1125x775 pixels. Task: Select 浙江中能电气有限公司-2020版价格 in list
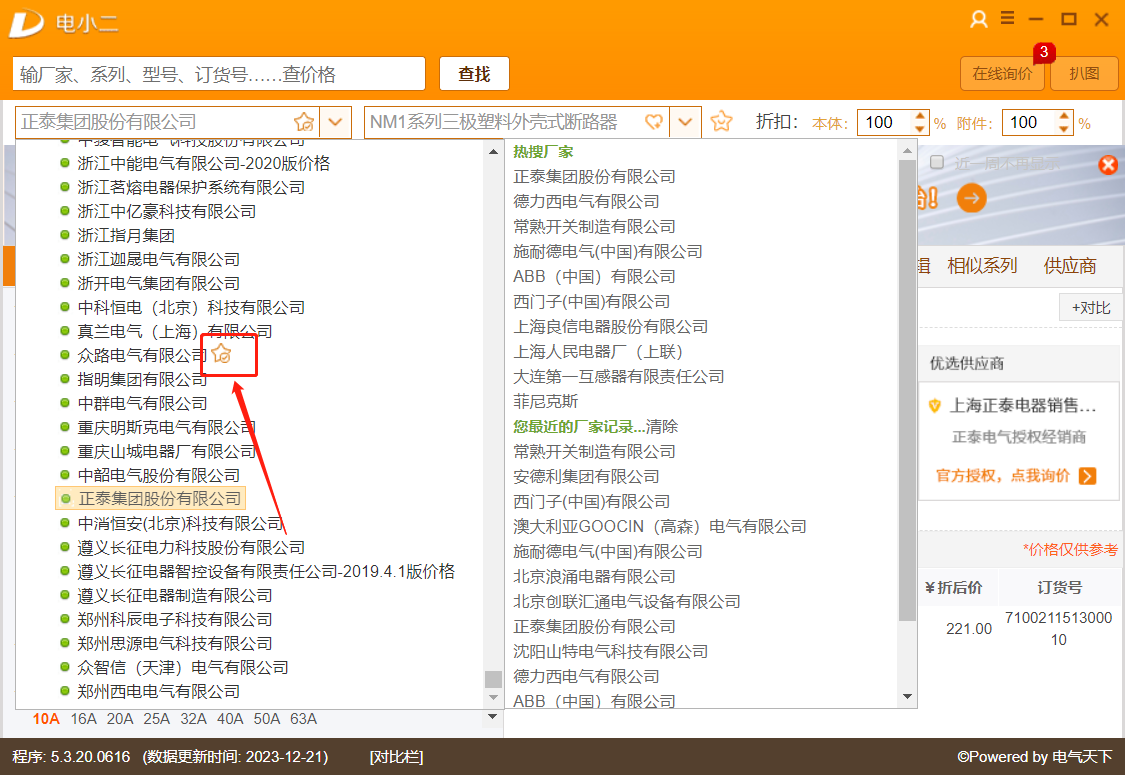[204, 164]
